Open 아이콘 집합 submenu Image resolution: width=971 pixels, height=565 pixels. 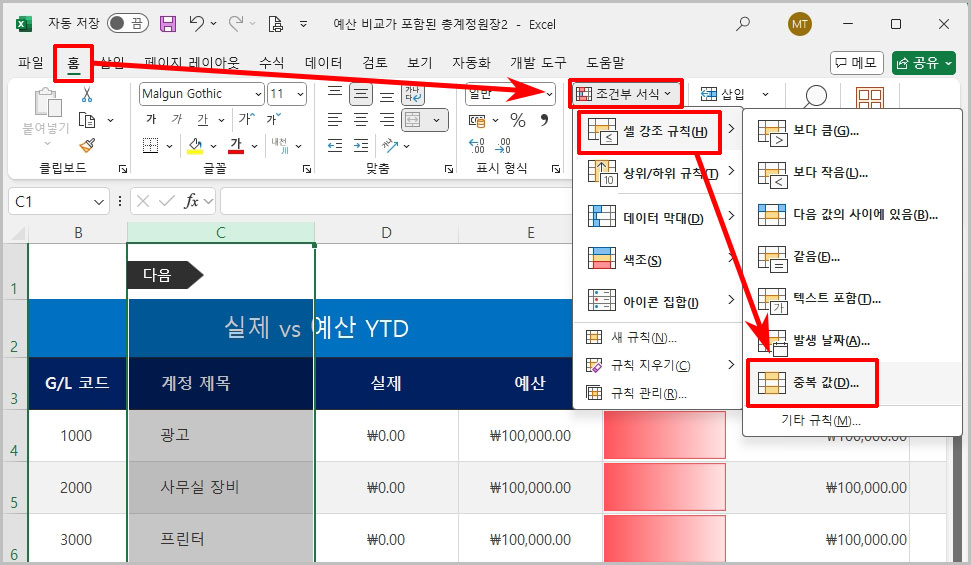click(658, 302)
